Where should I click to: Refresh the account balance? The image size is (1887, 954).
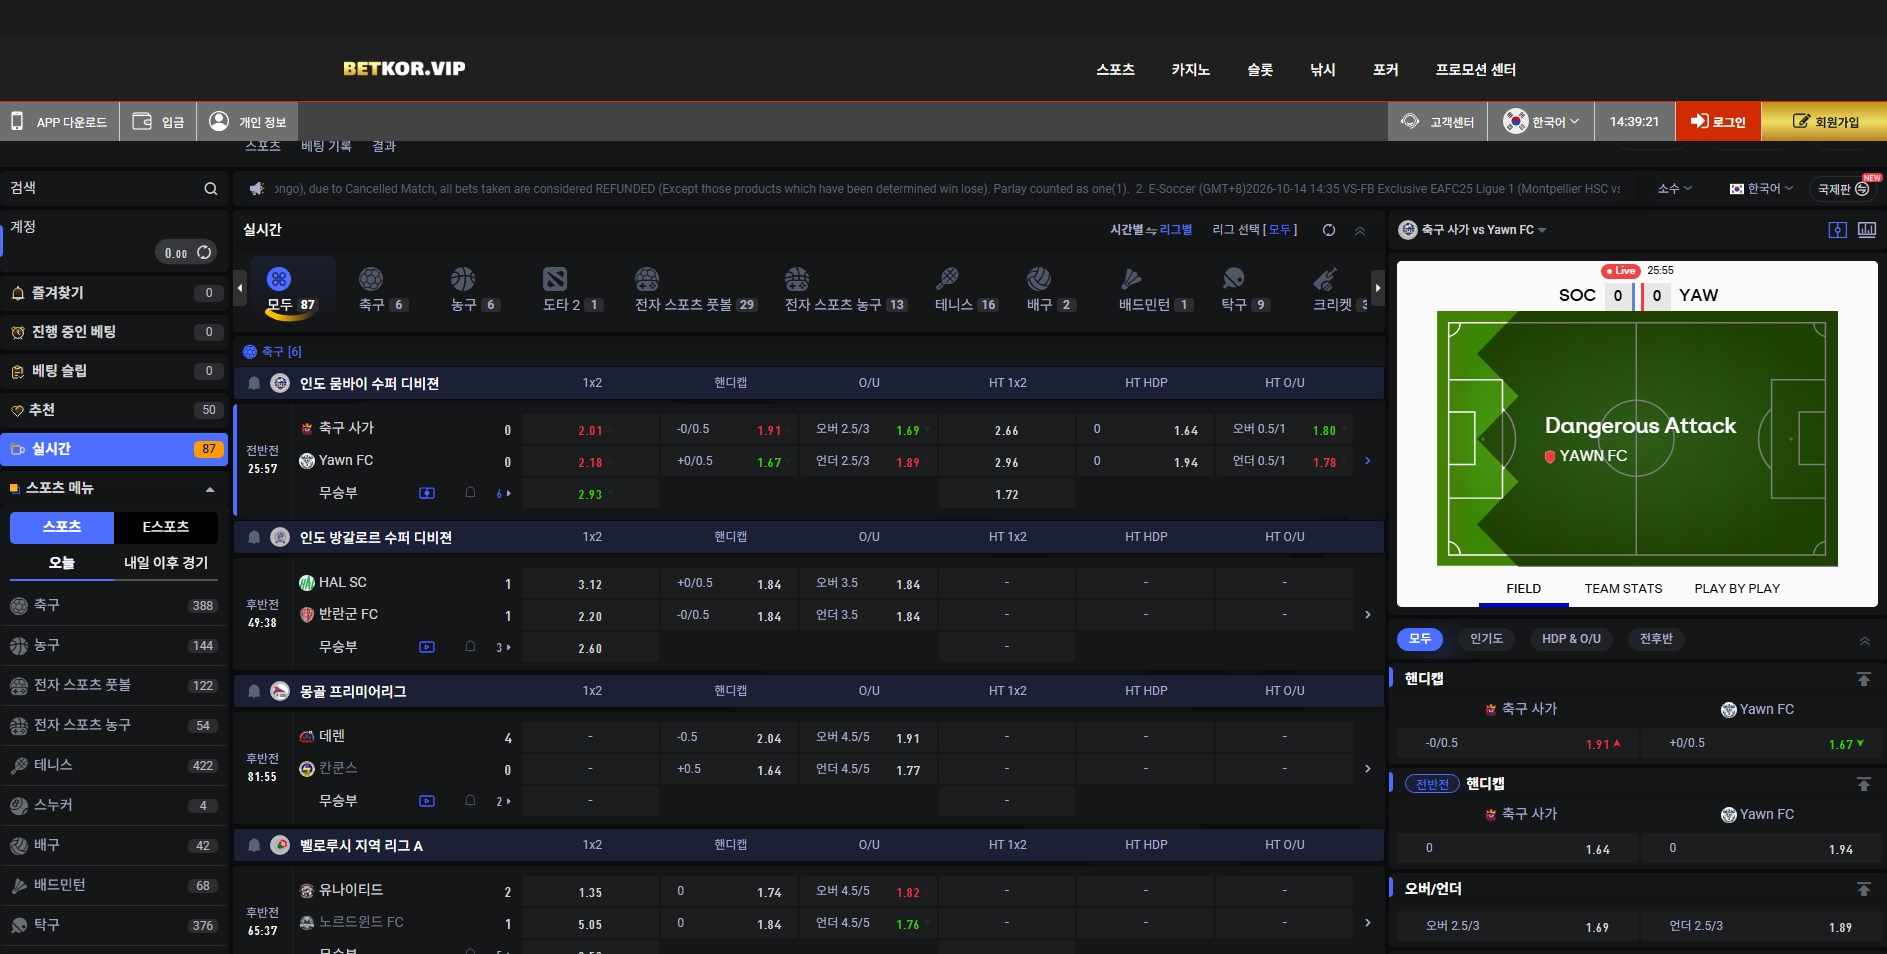click(204, 252)
